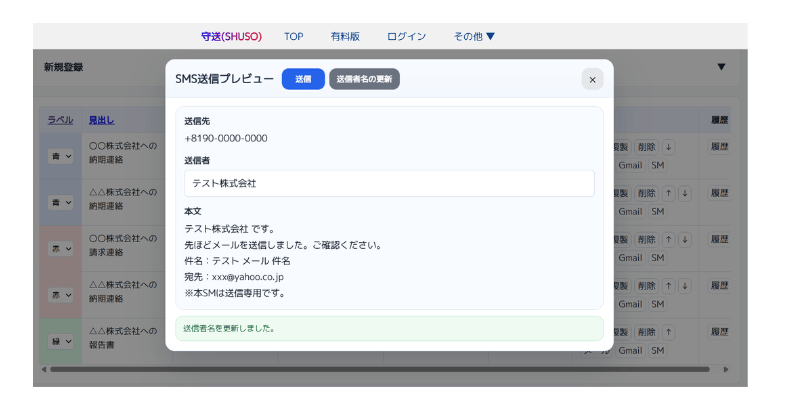This screenshot has width=800, height=400.
Task: Delete the ○○株式会社への納期連絡 row
Action: tap(646, 147)
